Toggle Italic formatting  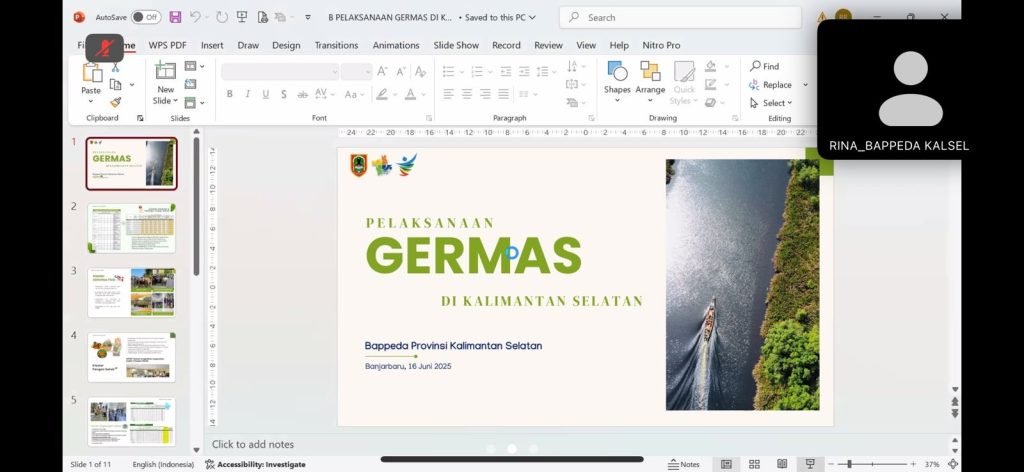pyautogui.click(x=248, y=94)
